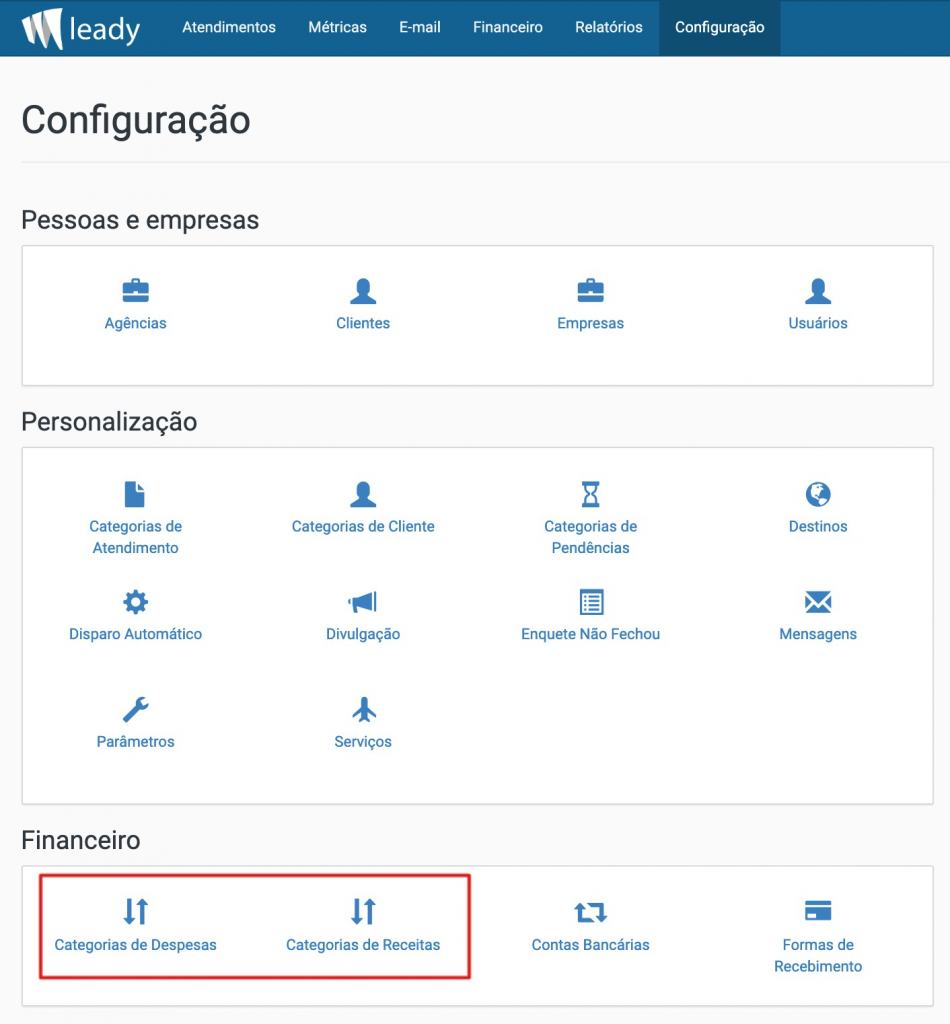950x1024 pixels.
Task: Click the Enquete Não Fechou list icon
Action: (x=592, y=602)
